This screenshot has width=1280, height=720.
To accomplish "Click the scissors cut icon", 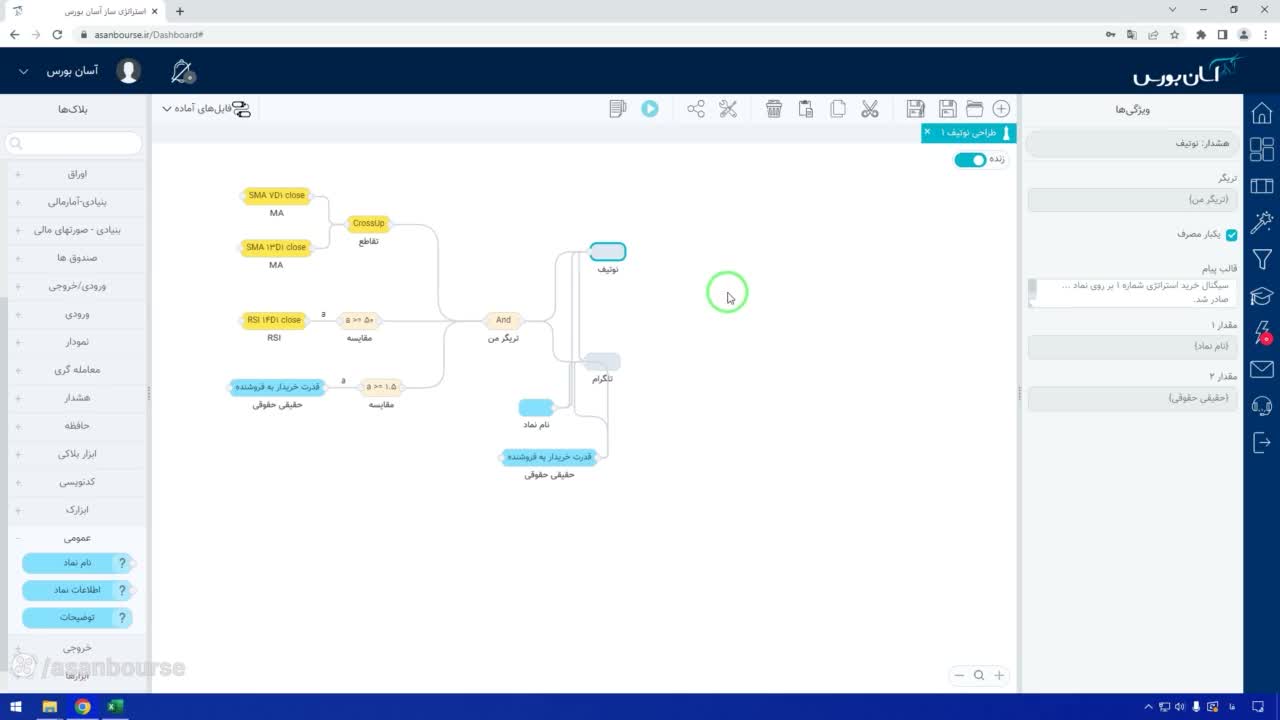I will click(870, 109).
